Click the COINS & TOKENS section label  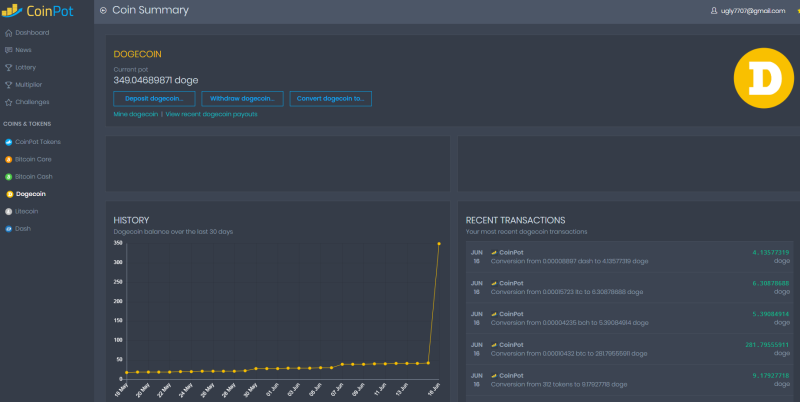pyautogui.click(x=27, y=124)
